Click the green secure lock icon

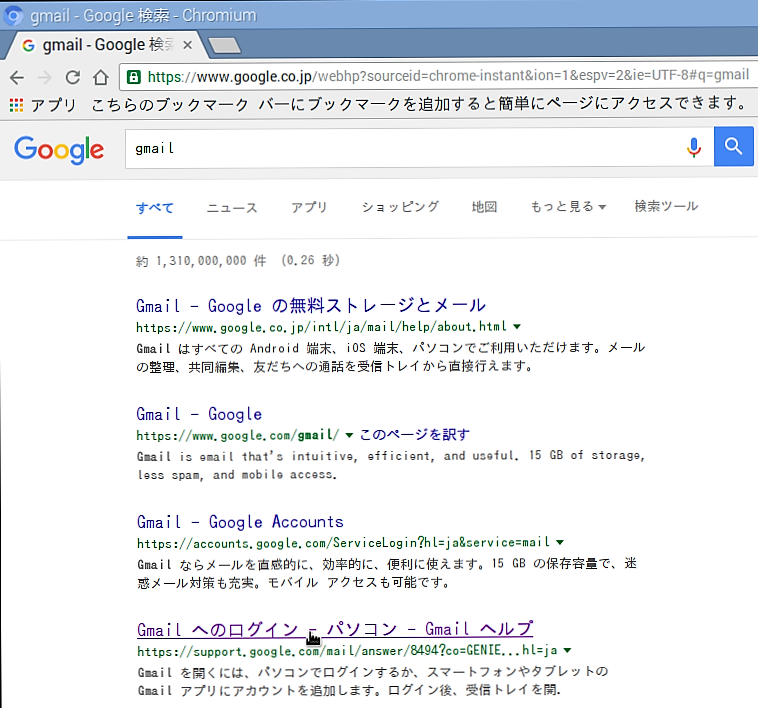pos(133,77)
